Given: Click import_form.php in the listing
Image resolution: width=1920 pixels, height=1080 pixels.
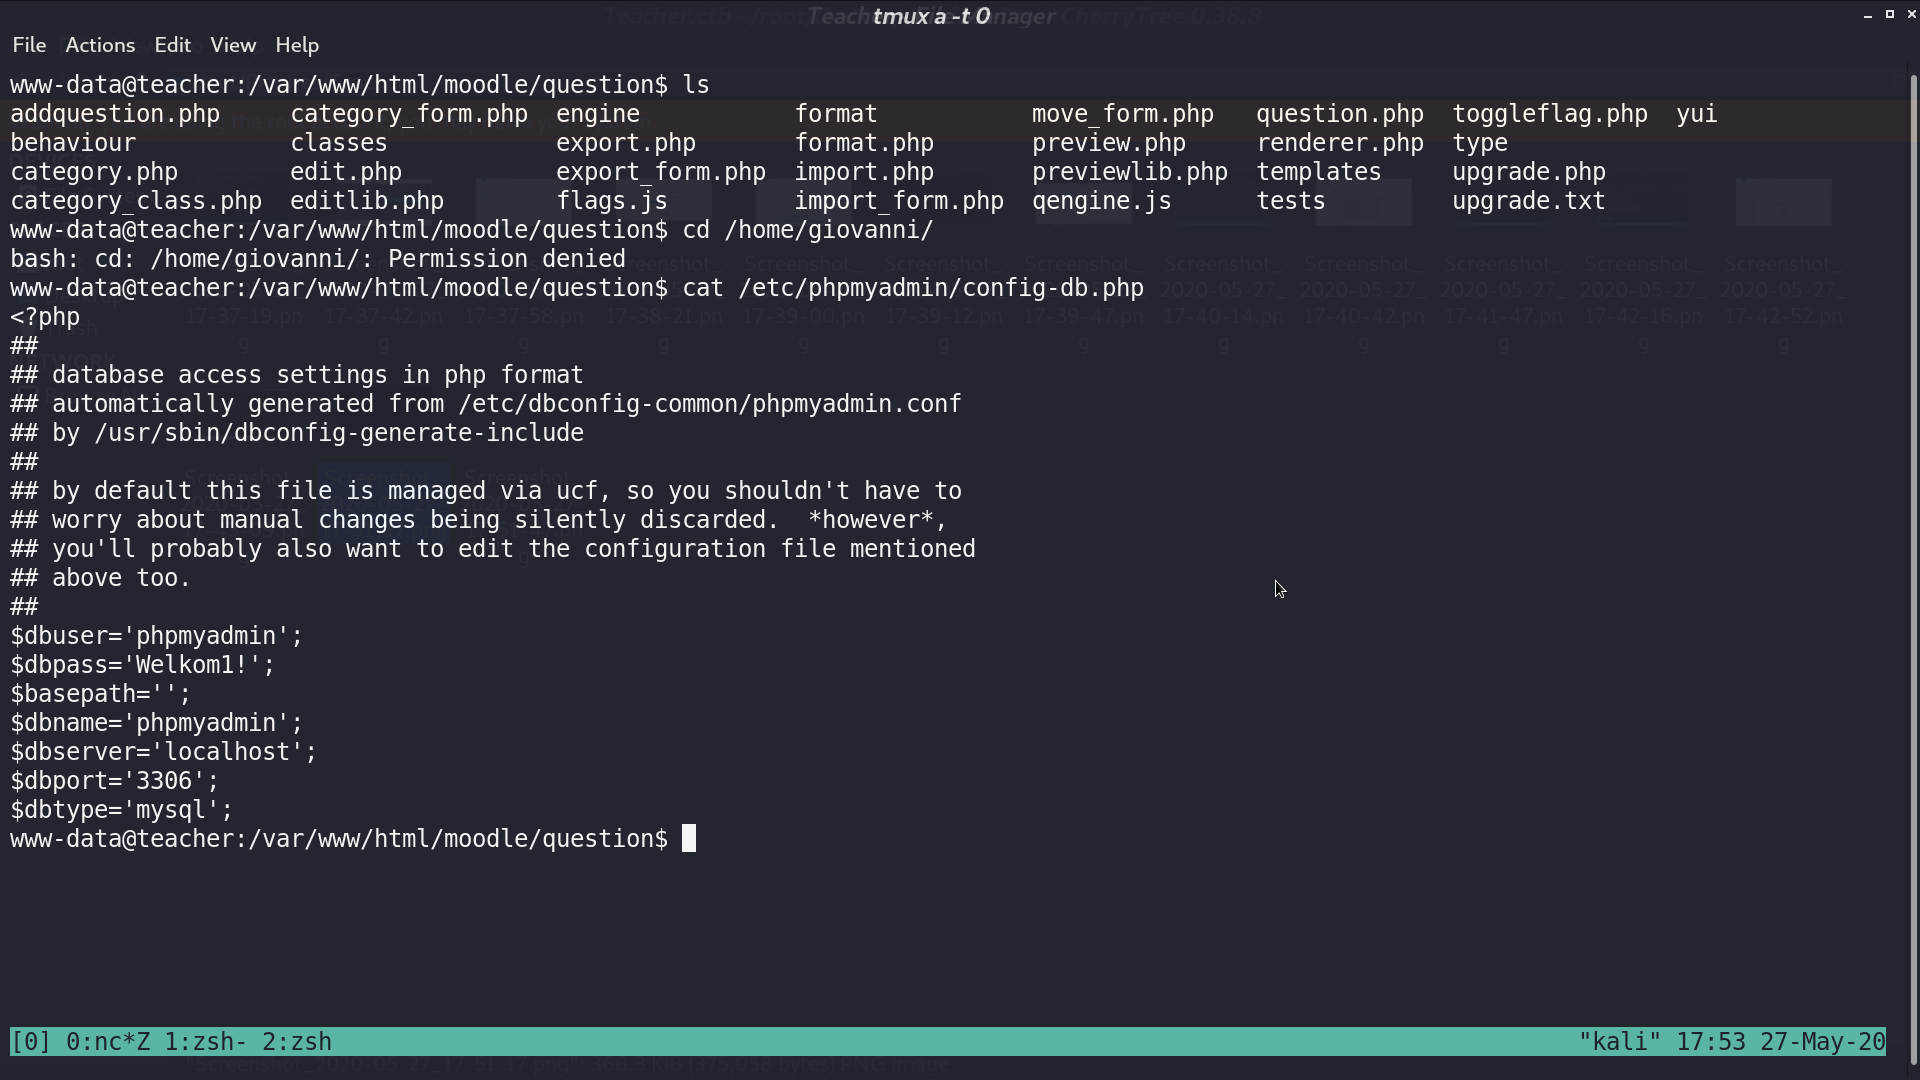Looking at the screenshot, I should click(x=899, y=201).
